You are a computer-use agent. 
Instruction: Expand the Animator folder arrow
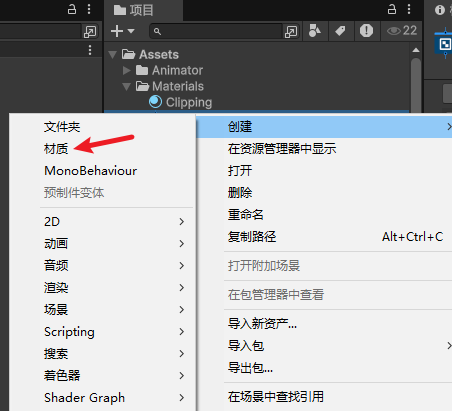(x=126, y=70)
